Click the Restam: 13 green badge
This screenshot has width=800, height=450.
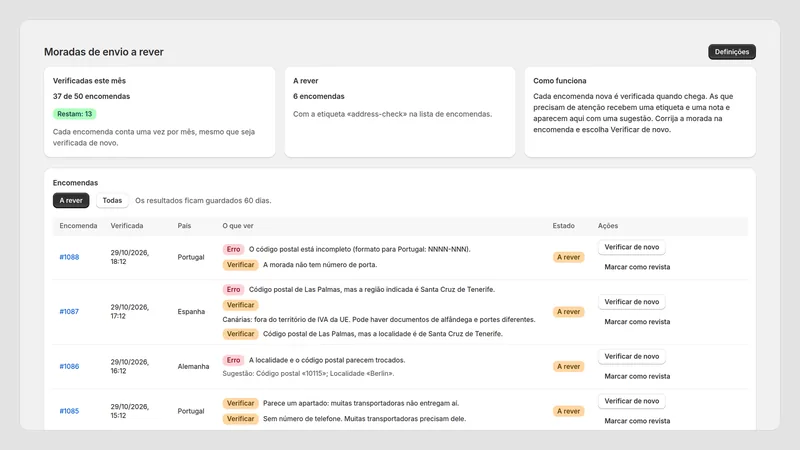74,114
